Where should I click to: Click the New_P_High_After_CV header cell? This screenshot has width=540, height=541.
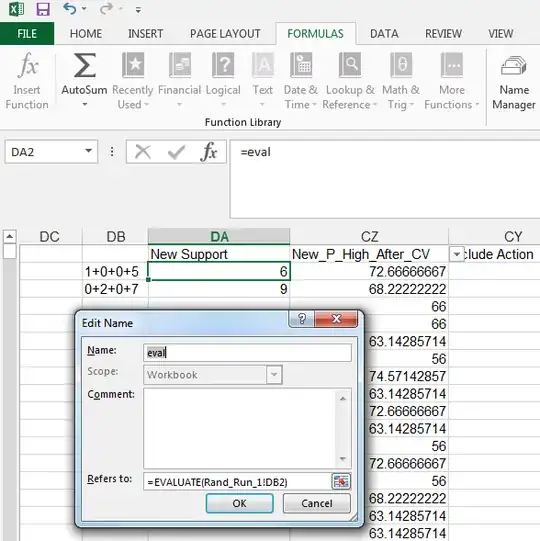369,254
